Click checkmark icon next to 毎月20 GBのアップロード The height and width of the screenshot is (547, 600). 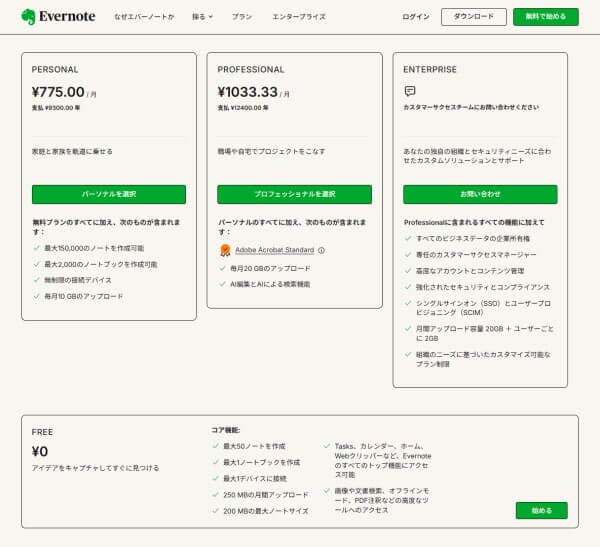(x=225, y=268)
